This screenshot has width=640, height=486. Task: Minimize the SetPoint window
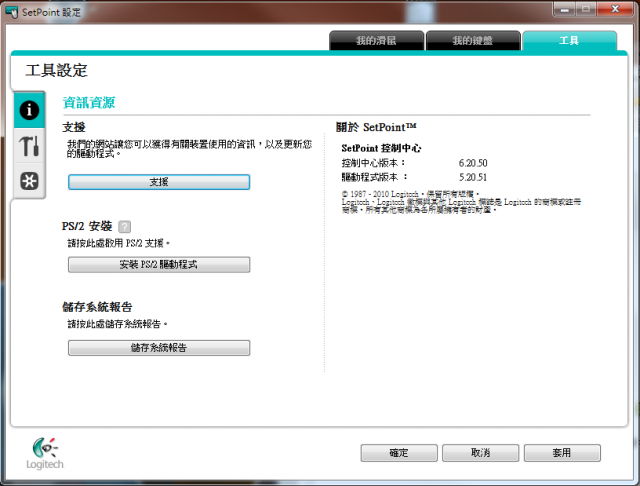[x=564, y=9]
